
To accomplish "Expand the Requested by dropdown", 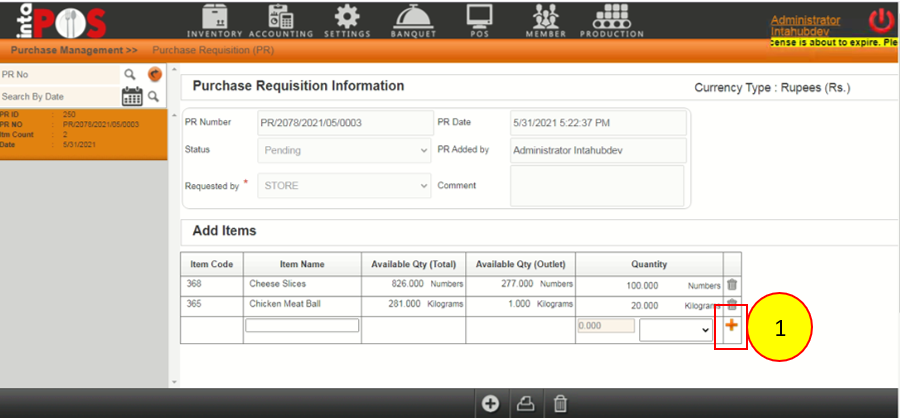I will [x=344, y=185].
